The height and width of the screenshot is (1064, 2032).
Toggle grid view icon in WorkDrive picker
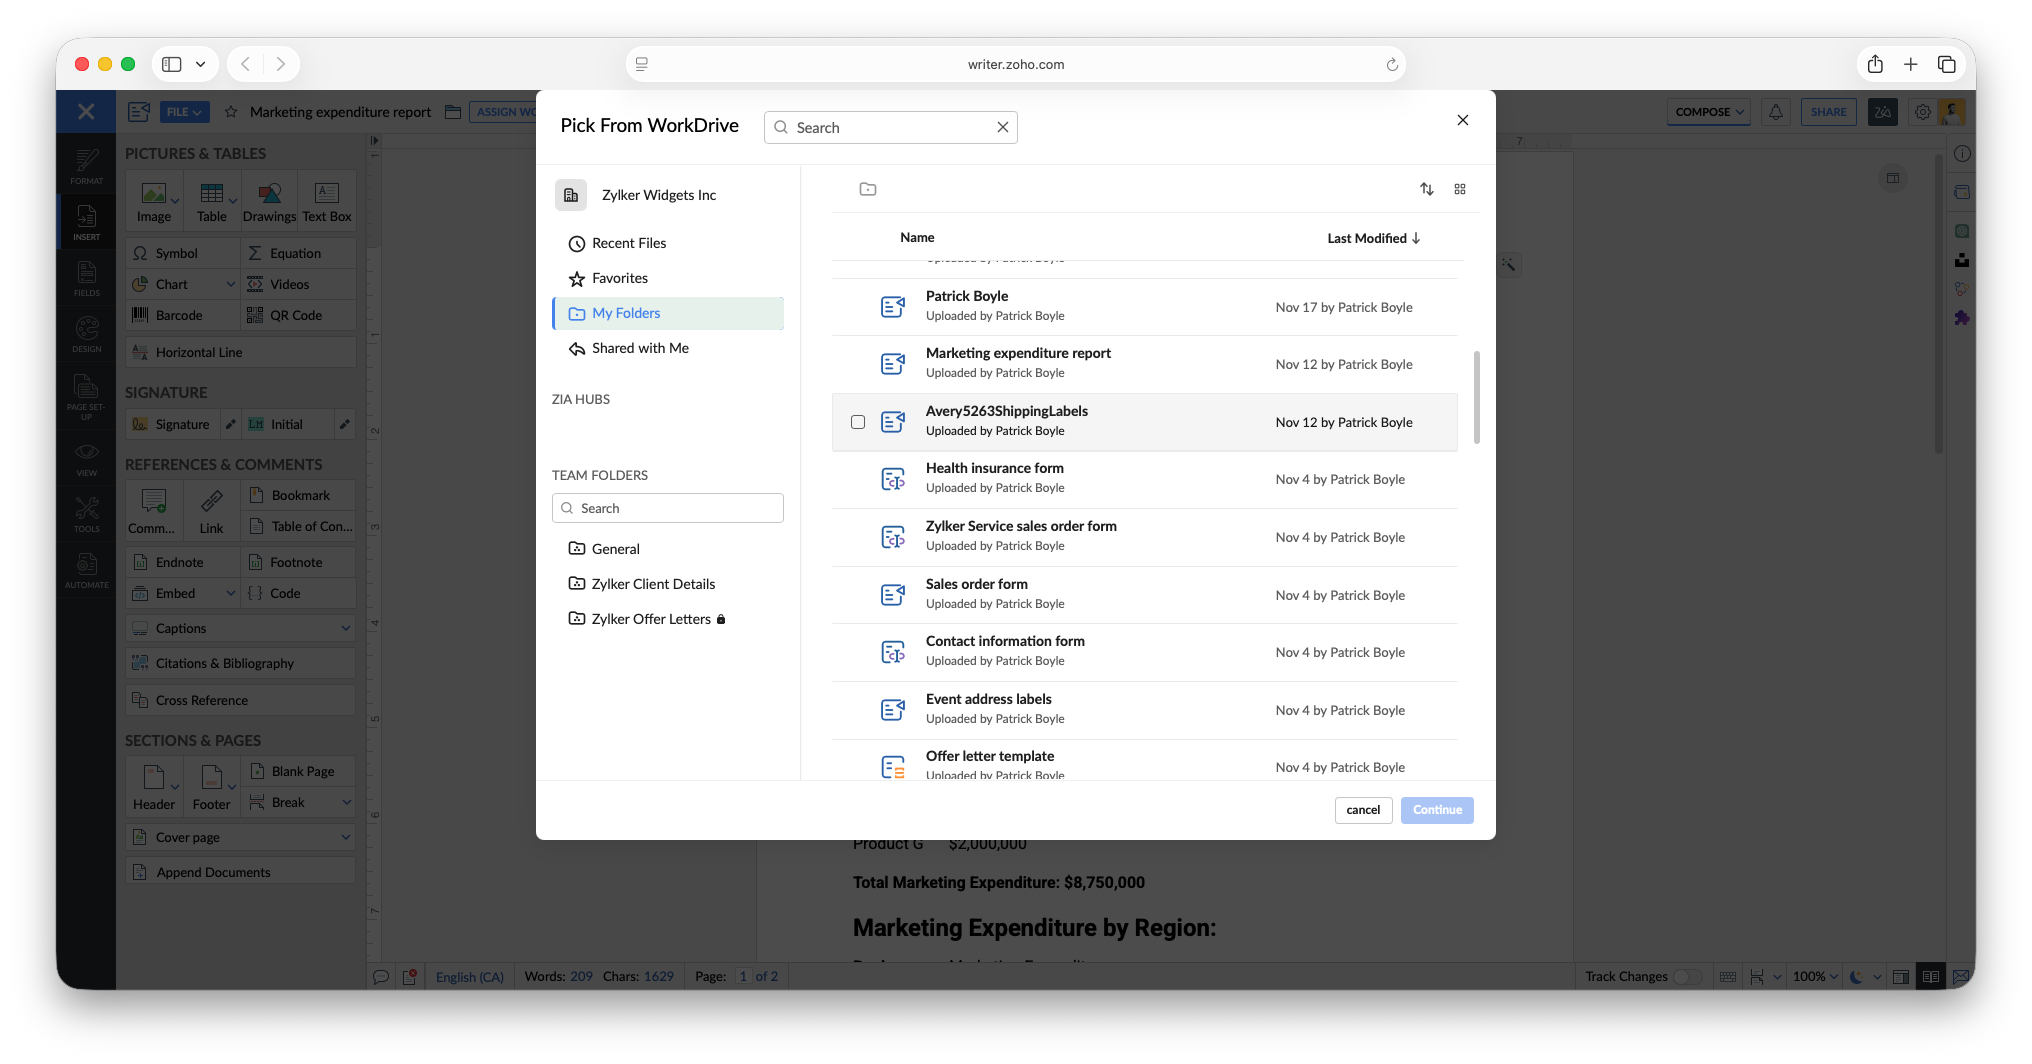click(x=1460, y=189)
